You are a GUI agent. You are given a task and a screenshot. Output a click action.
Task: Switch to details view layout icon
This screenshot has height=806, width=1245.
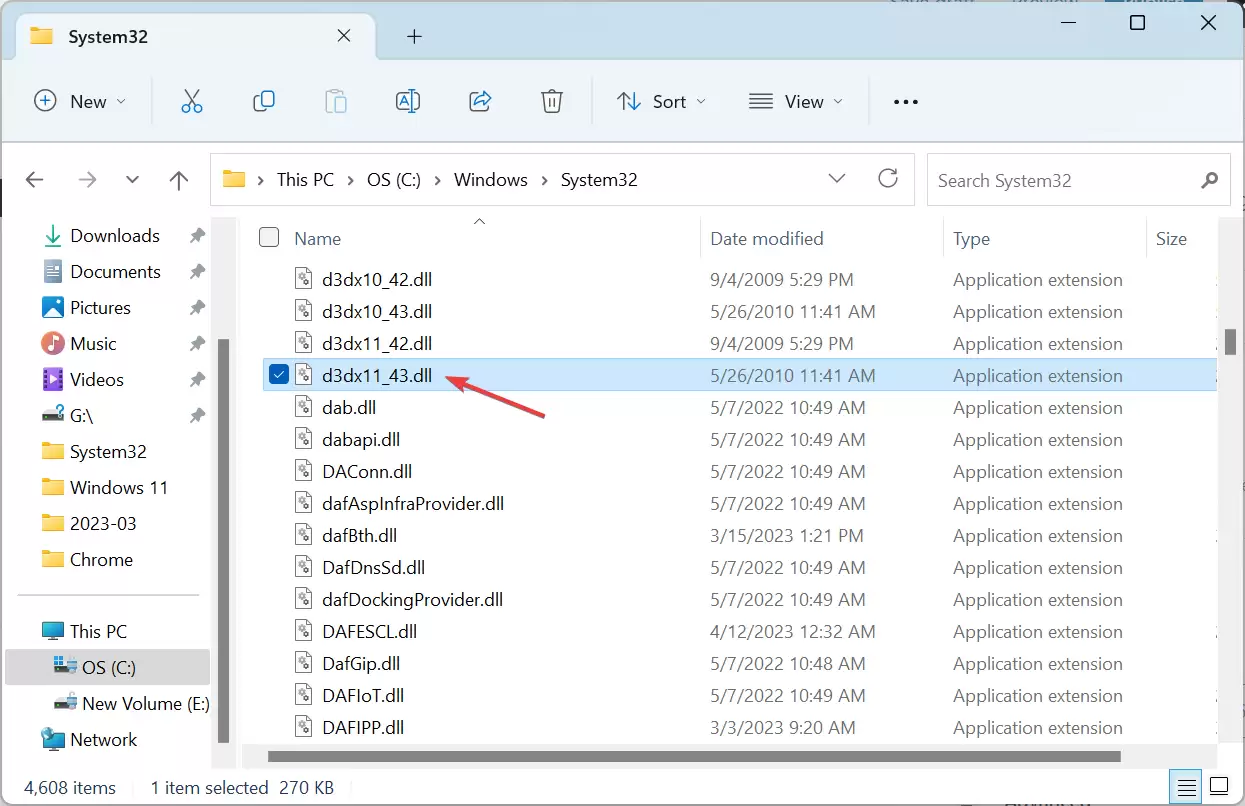(x=1186, y=785)
